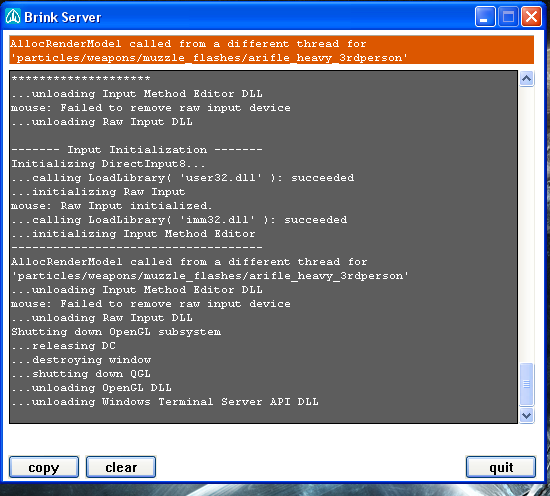
Task: Click the orange AllocRenderModel error banner
Action: [x=271, y=50]
